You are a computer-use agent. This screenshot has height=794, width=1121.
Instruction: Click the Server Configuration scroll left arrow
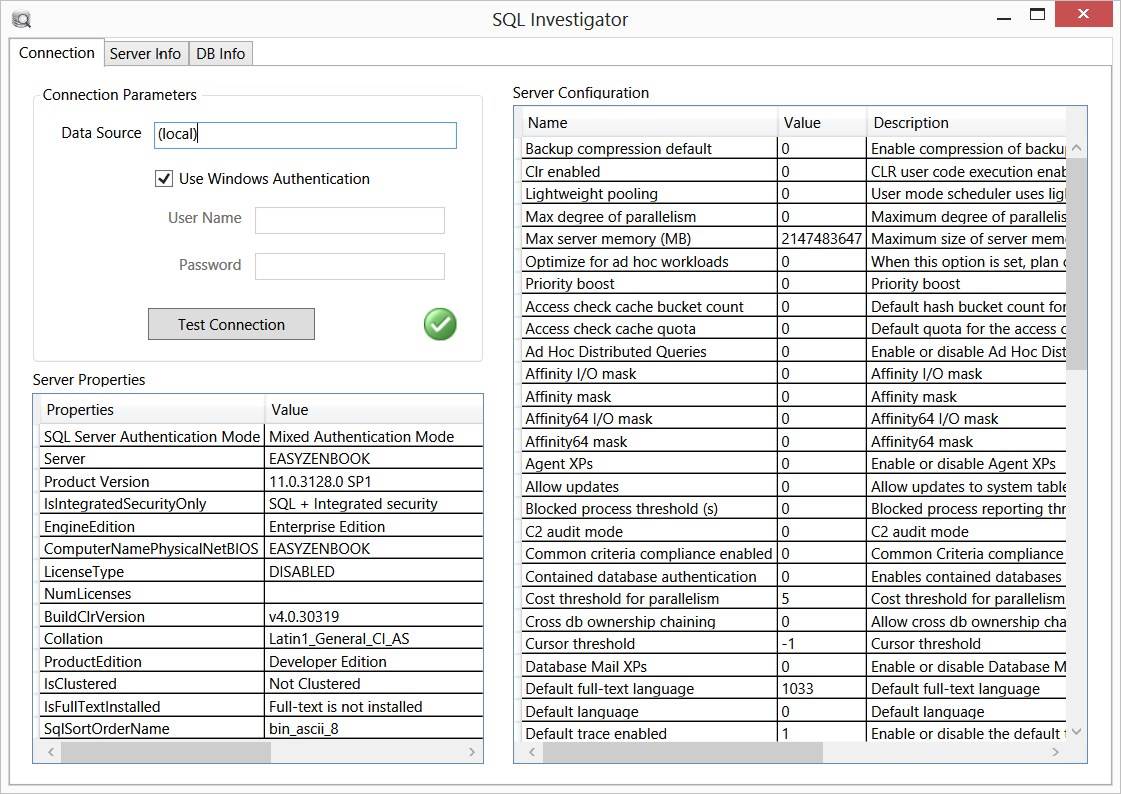pos(532,752)
